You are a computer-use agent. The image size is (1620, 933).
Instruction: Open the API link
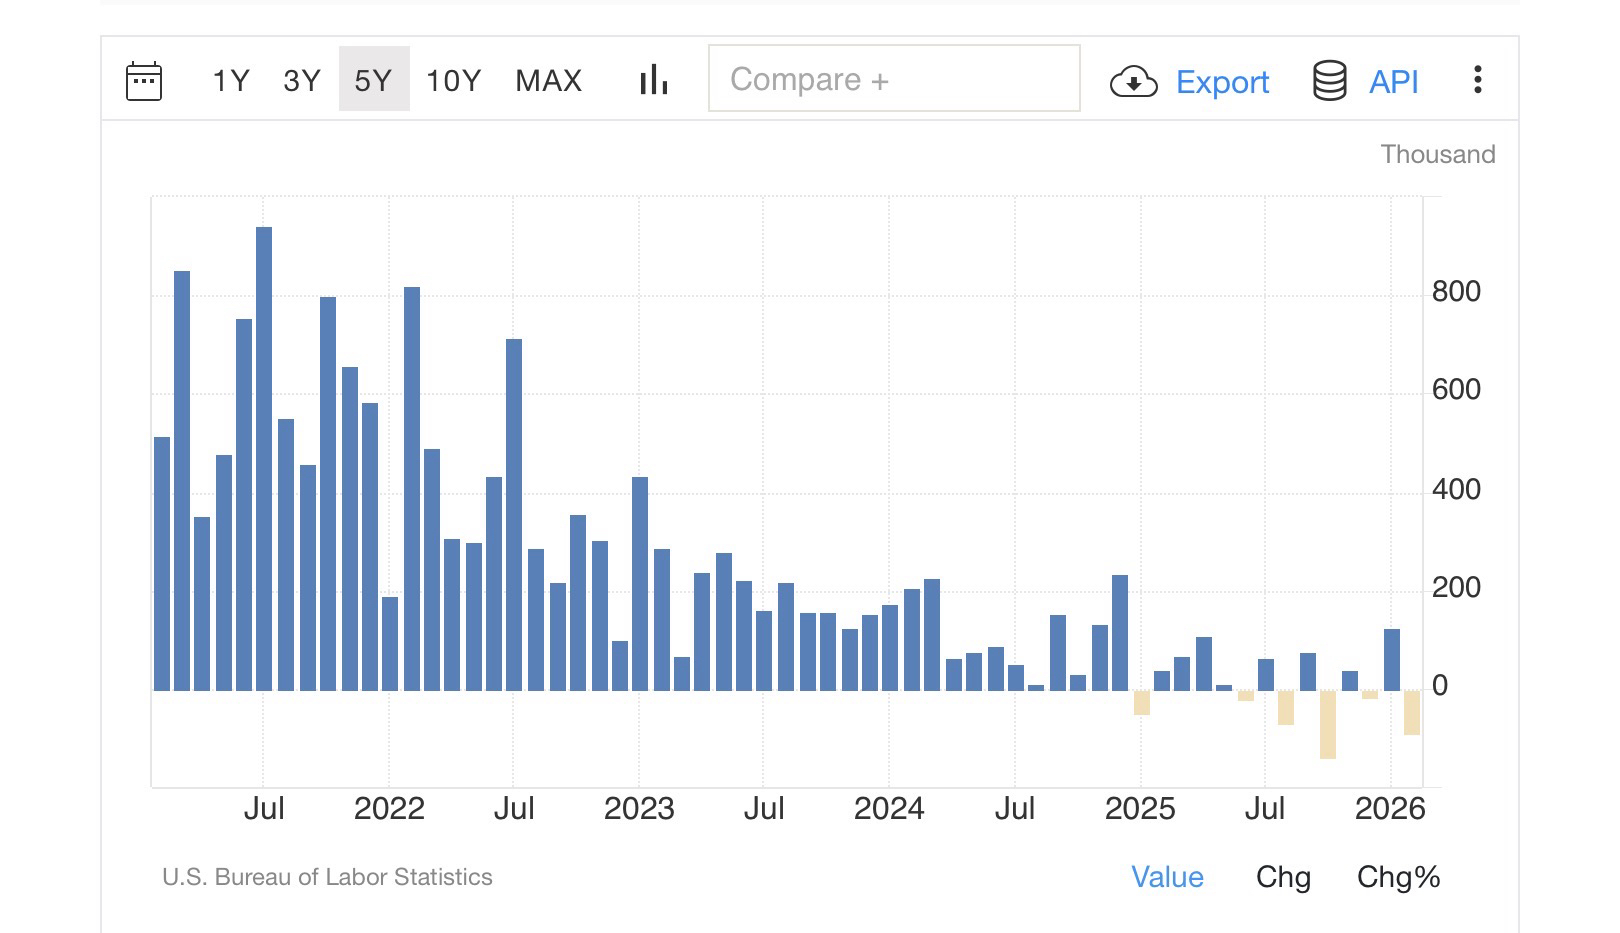pyautogui.click(x=1393, y=82)
